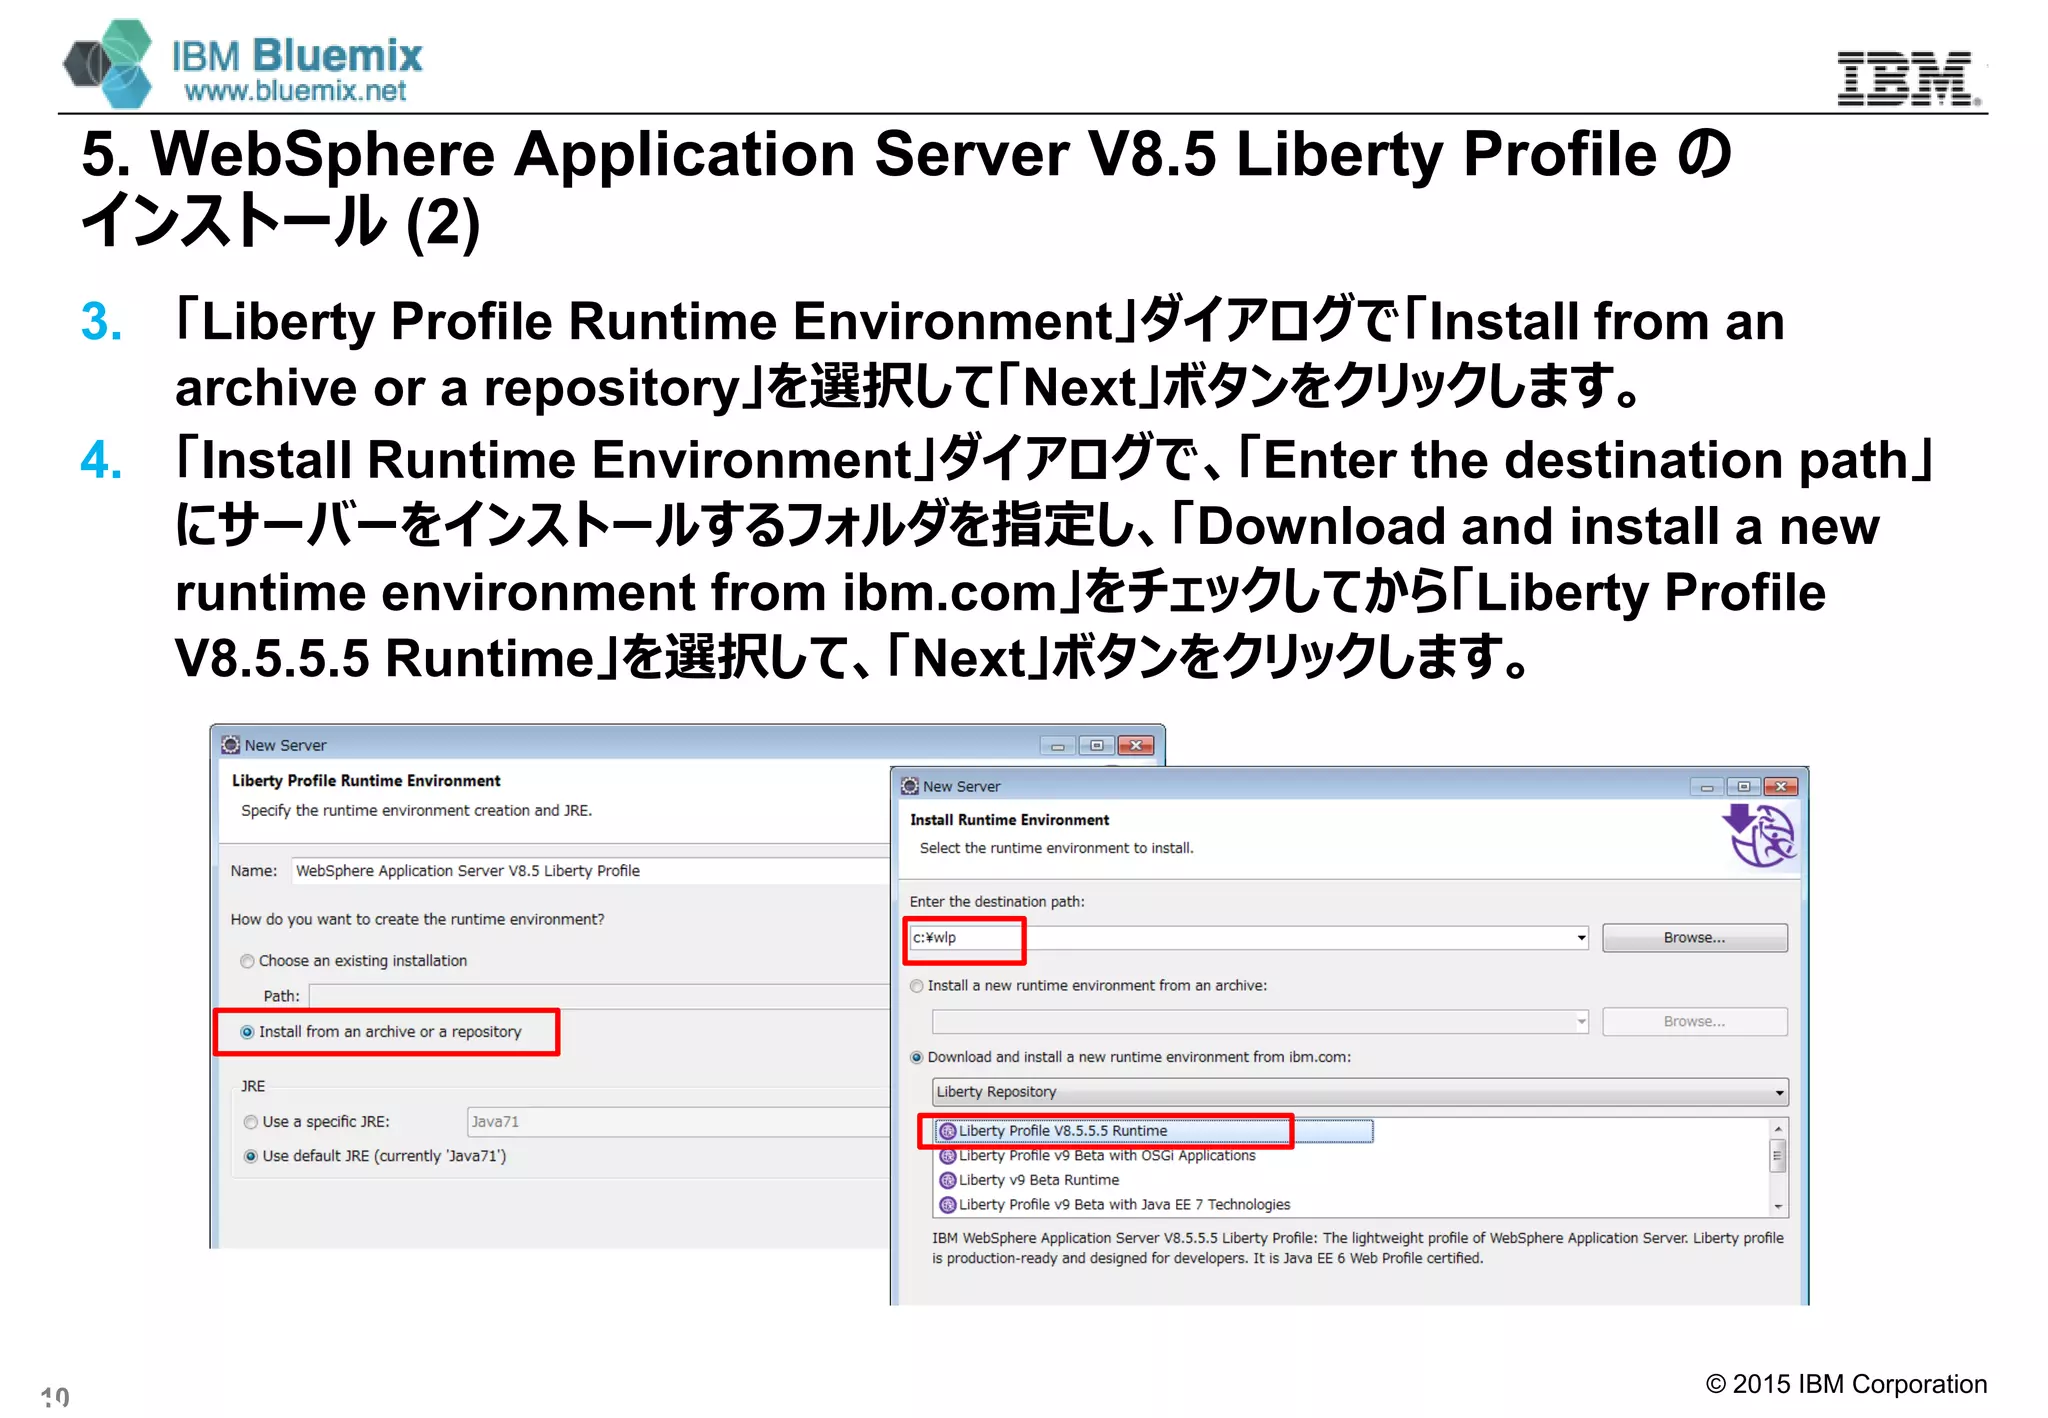Click the JRE group label
The width and height of the screenshot is (2048, 1418).
(x=253, y=1086)
